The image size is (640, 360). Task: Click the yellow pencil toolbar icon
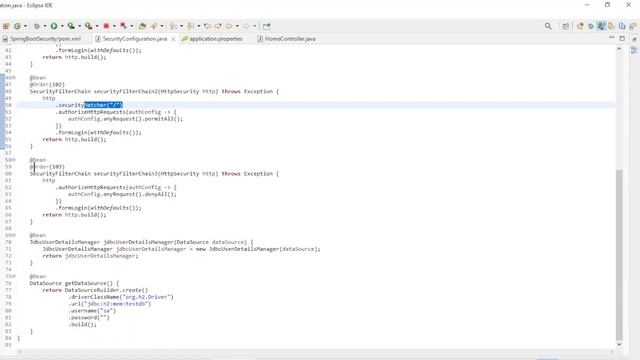pos(154,26)
